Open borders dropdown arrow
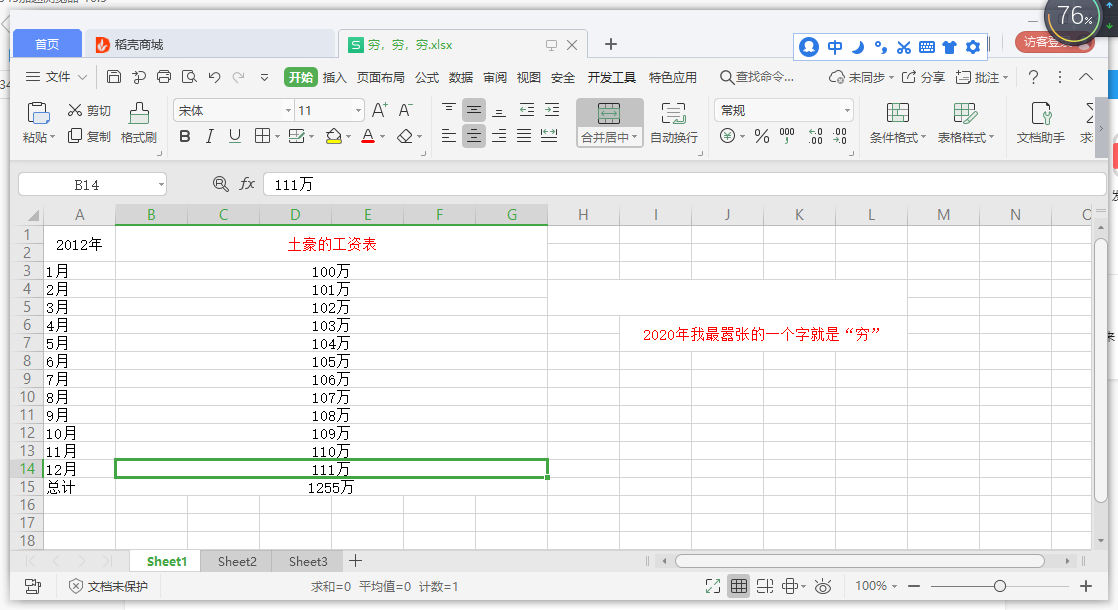1118x610 pixels. 277,136
